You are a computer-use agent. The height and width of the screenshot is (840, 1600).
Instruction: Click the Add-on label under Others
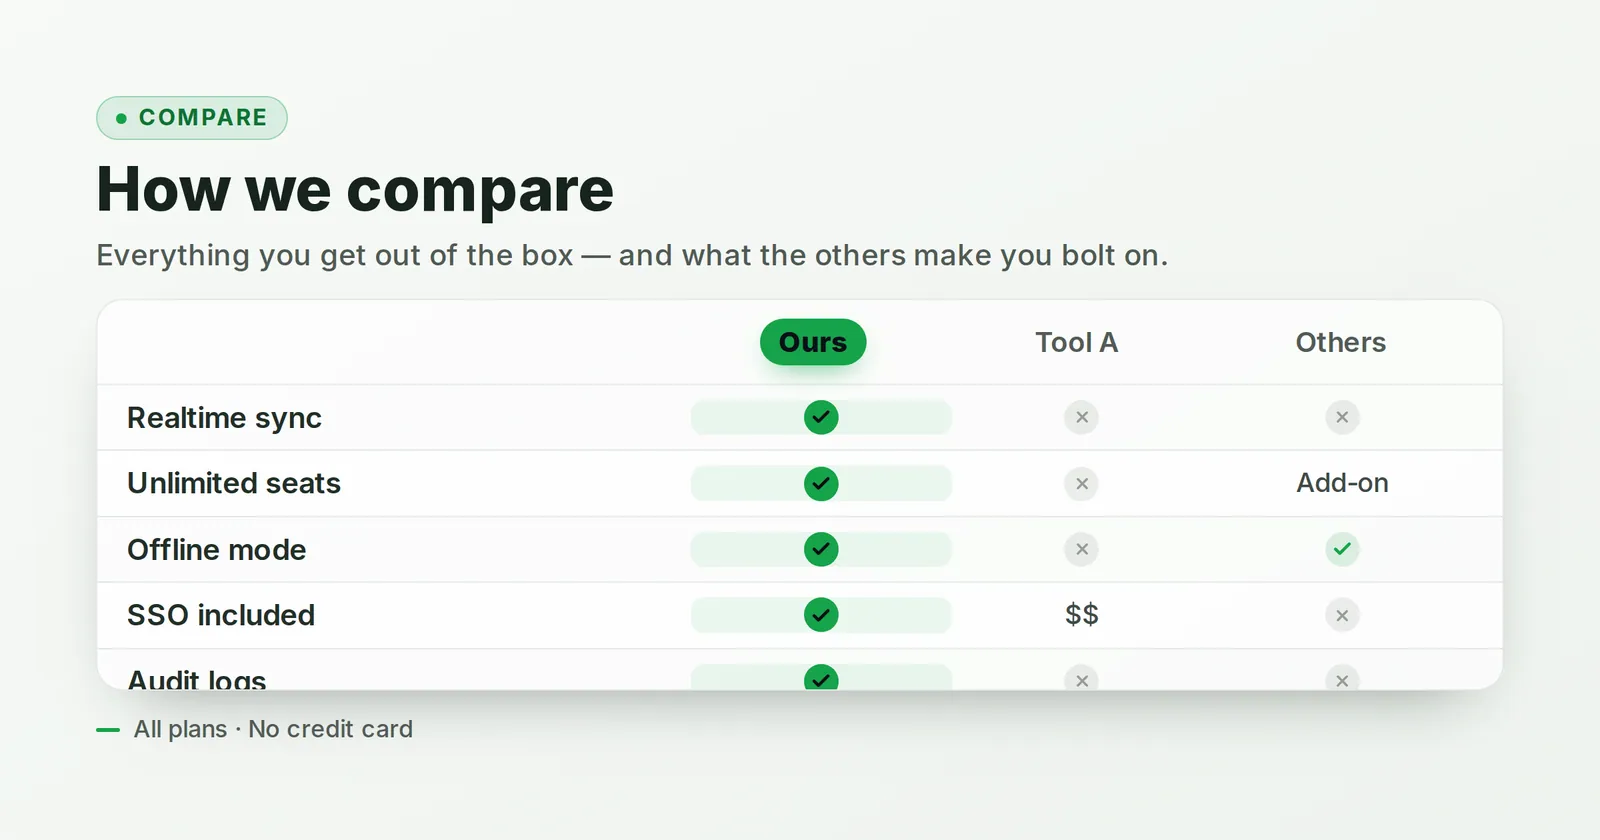(1342, 483)
